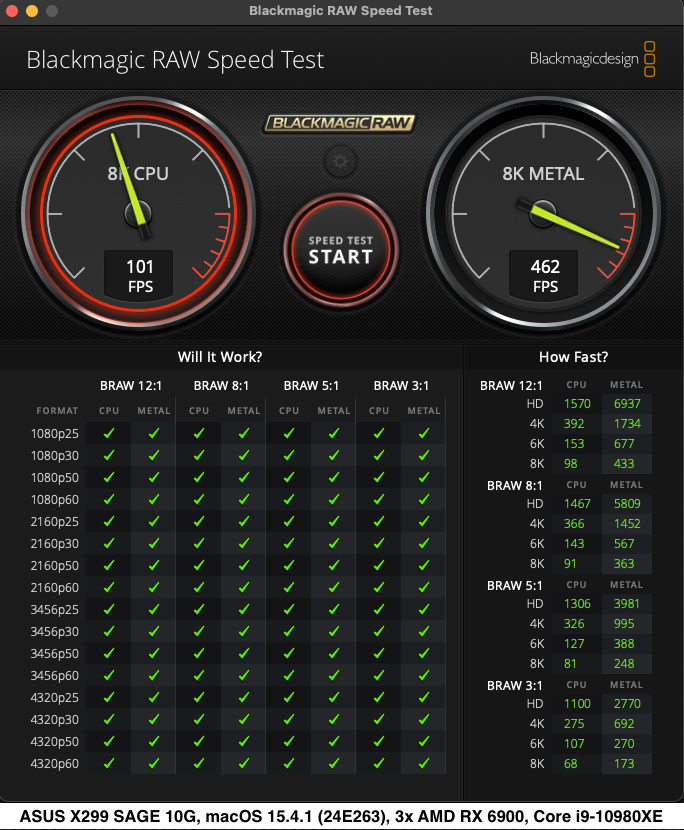Click BRAW 8:1 CPU checkmark for 1080p50
684x830 pixels.
tap(199, 477)
